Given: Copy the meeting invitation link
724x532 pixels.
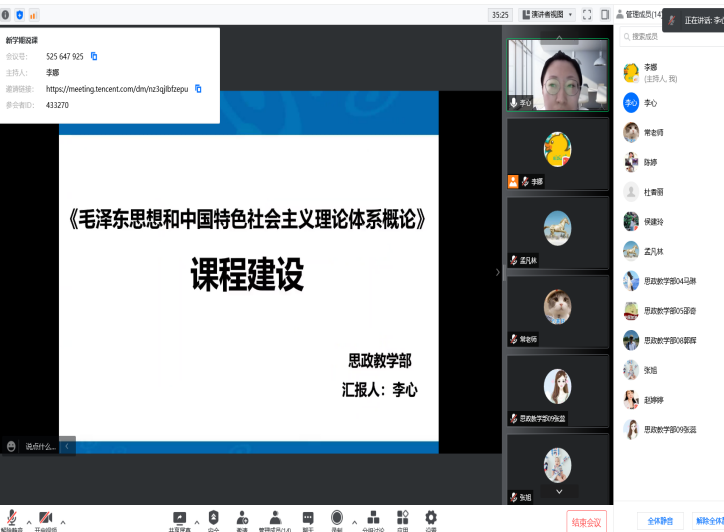Looking at the screenshot, I should point(198,88).
